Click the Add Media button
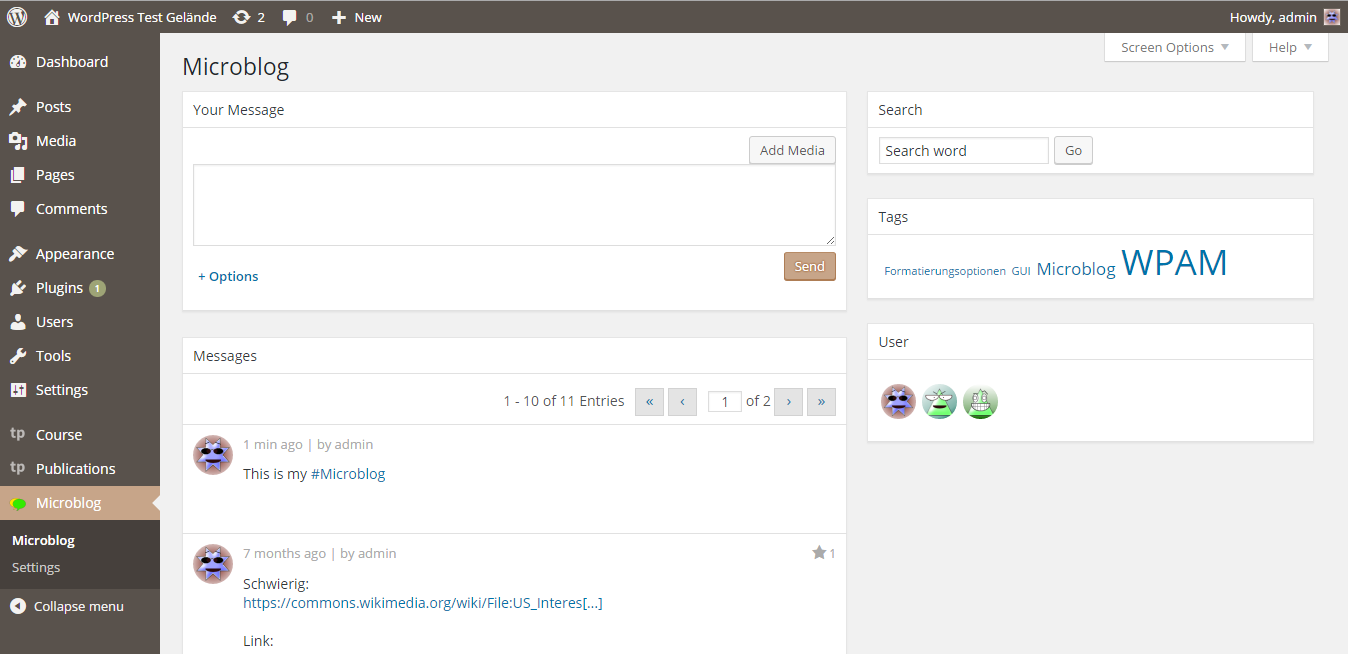Viewport: 1348px width, 654px height. [792, 150]
